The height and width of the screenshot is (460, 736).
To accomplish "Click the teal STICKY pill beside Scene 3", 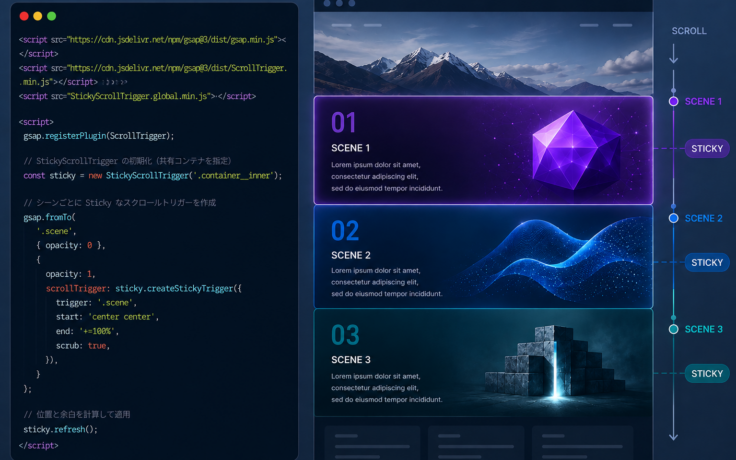I will pos(707,374).
